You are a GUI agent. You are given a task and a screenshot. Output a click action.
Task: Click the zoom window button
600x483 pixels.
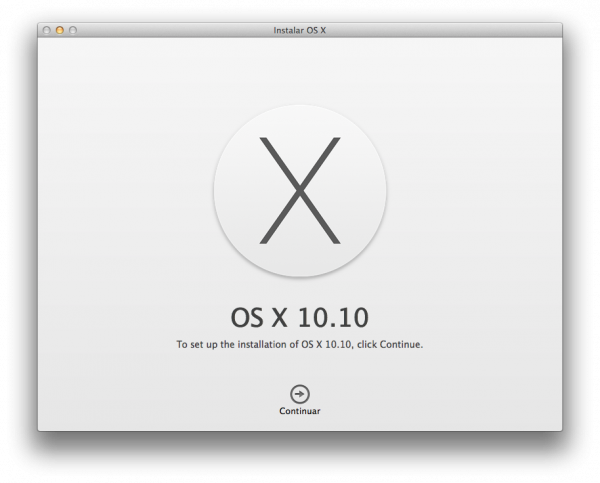[x=73, y=30]
